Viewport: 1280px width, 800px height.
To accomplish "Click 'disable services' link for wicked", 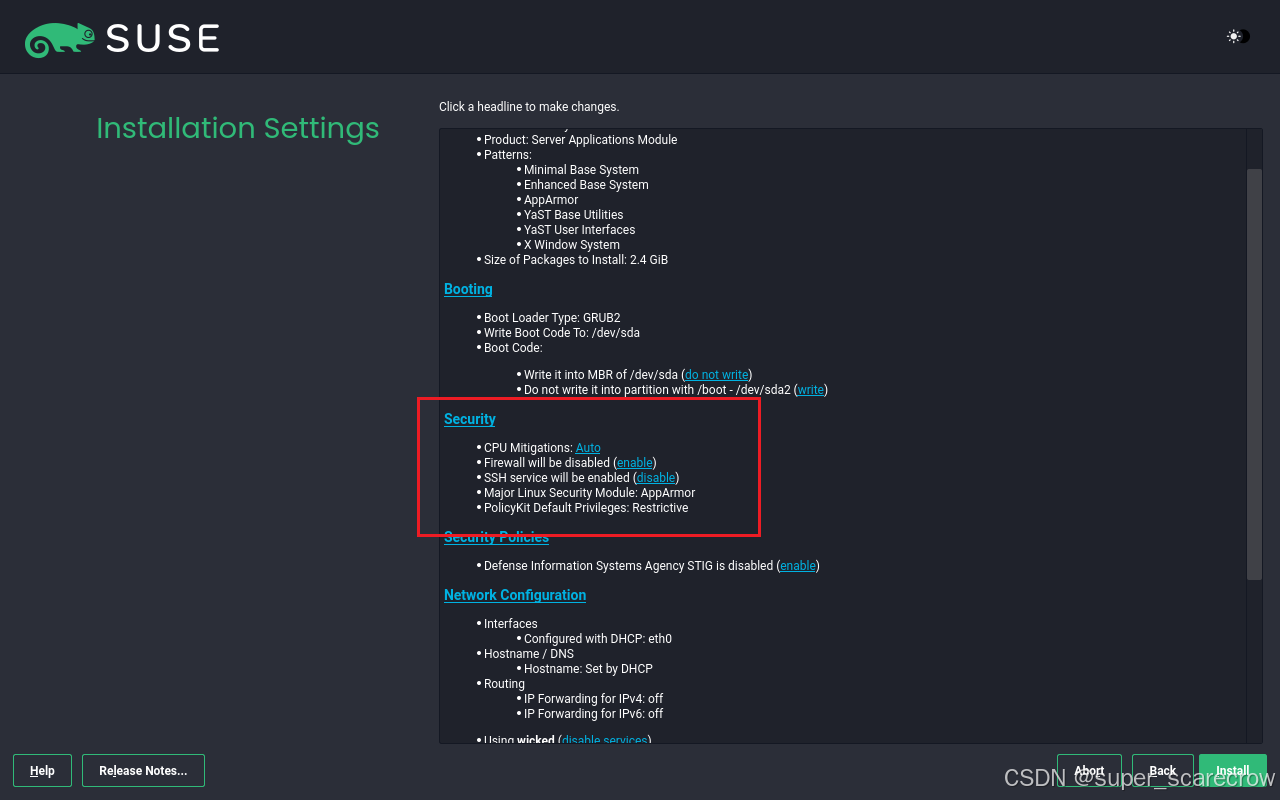I will point(605,740).
